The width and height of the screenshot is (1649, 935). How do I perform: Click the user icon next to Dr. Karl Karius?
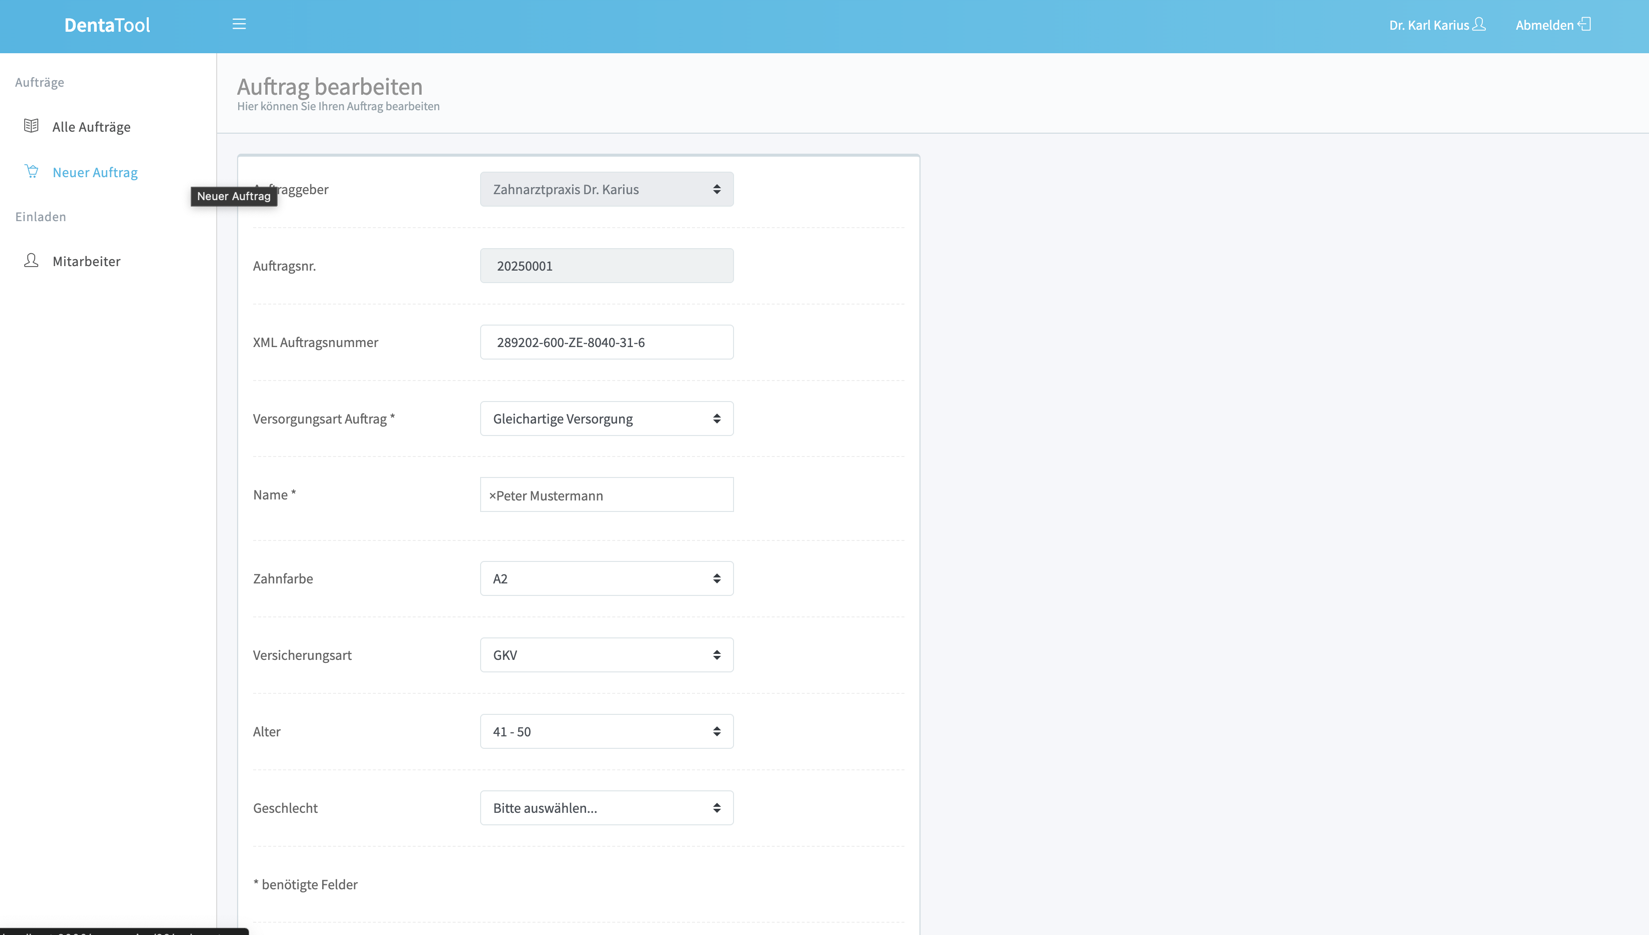1479,24
